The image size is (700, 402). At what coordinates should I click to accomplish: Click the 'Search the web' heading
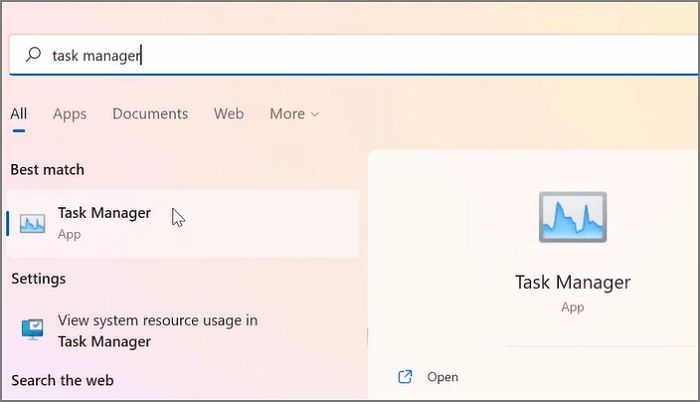coord(62,381)
